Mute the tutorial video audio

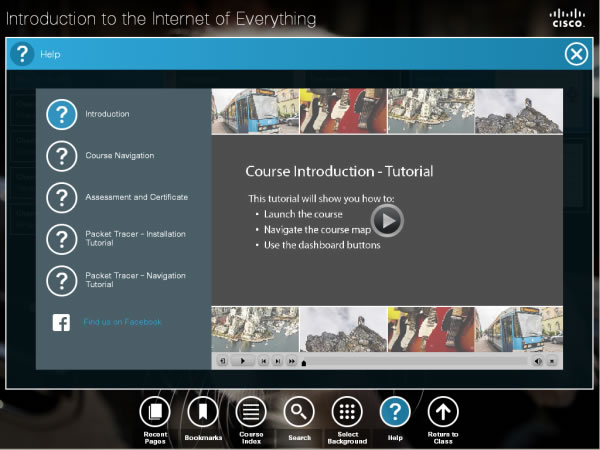(x=537, y=361)
